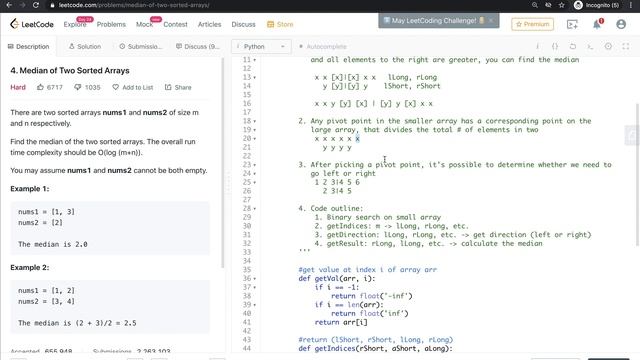The image size is (640, 360).
Task: Collapse code fold arrow at line 20
Action: click(255, 139)
